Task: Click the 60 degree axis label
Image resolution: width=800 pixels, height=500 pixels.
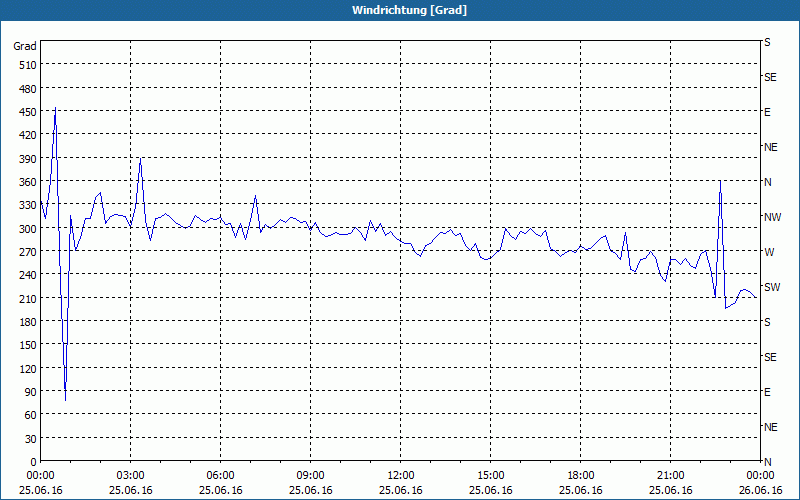Action: (31, 415)
